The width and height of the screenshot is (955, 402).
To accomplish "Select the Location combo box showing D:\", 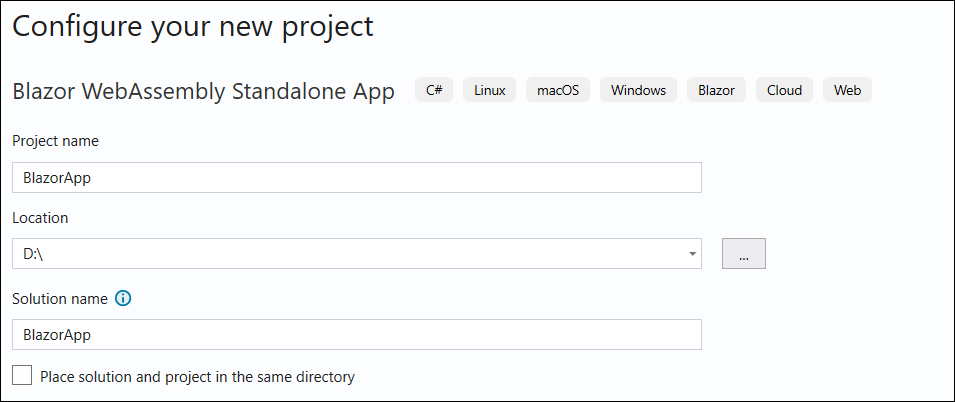I will click(357, 253).
